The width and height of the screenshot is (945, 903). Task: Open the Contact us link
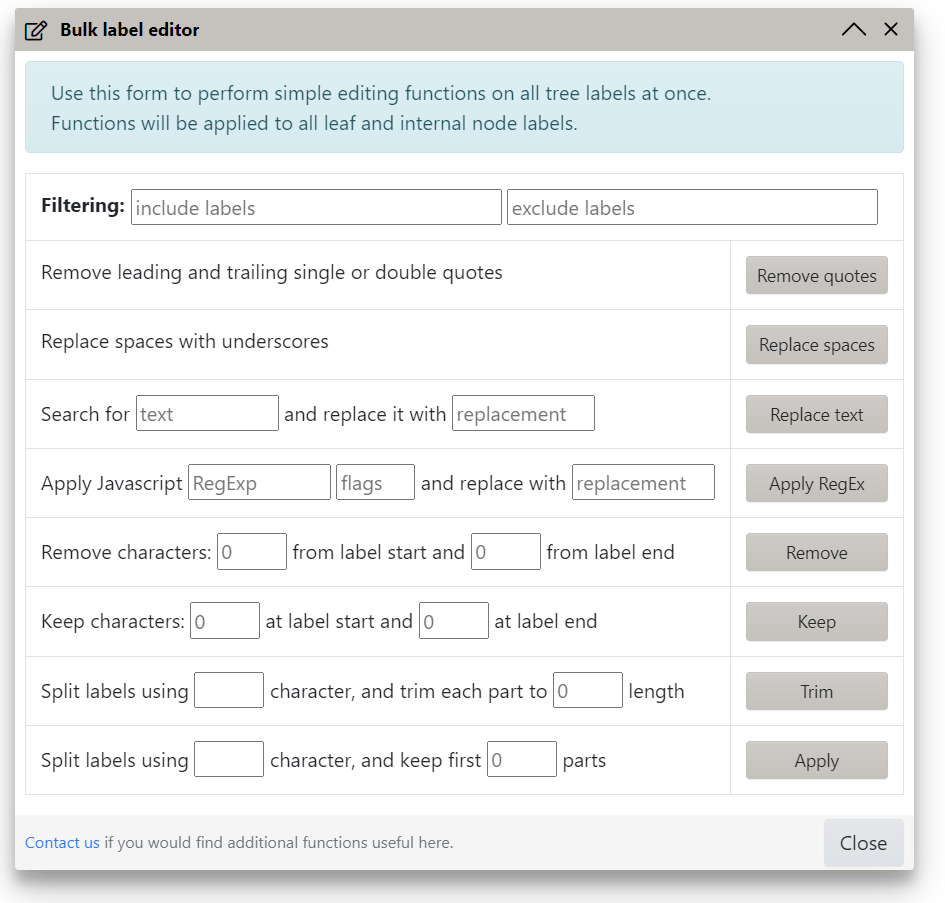coord(62,843)
